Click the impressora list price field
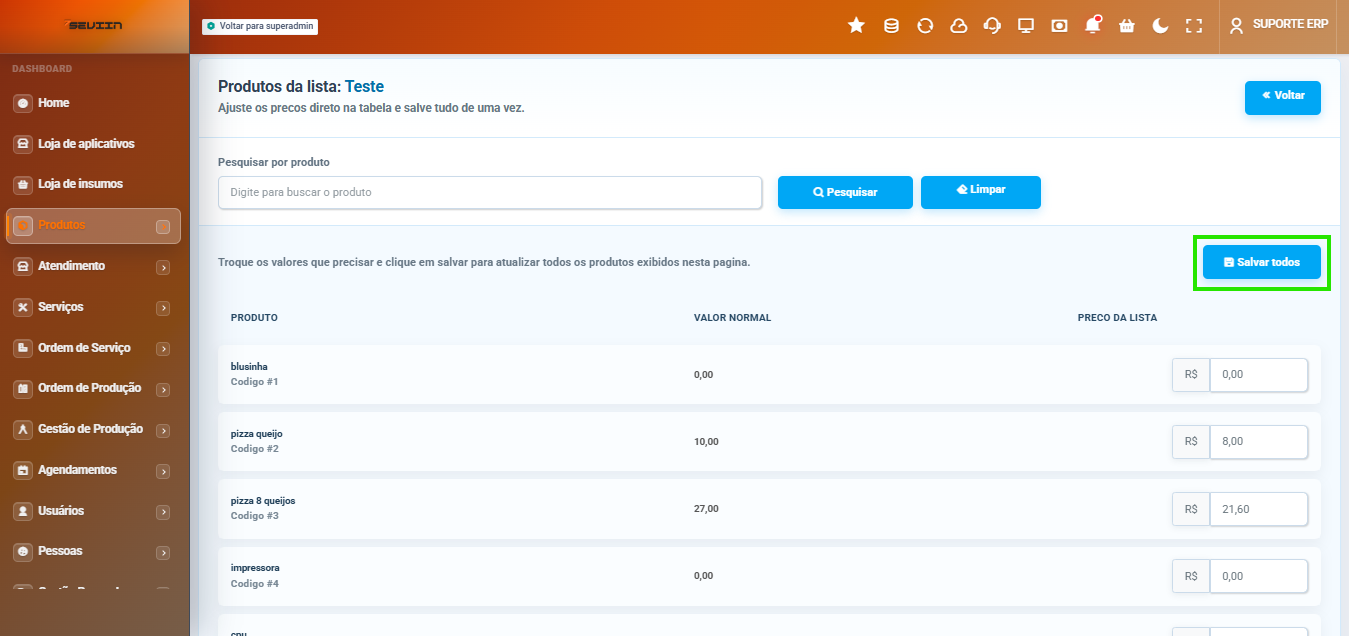Screen dimensions: 1349x636 [1259, 576]
